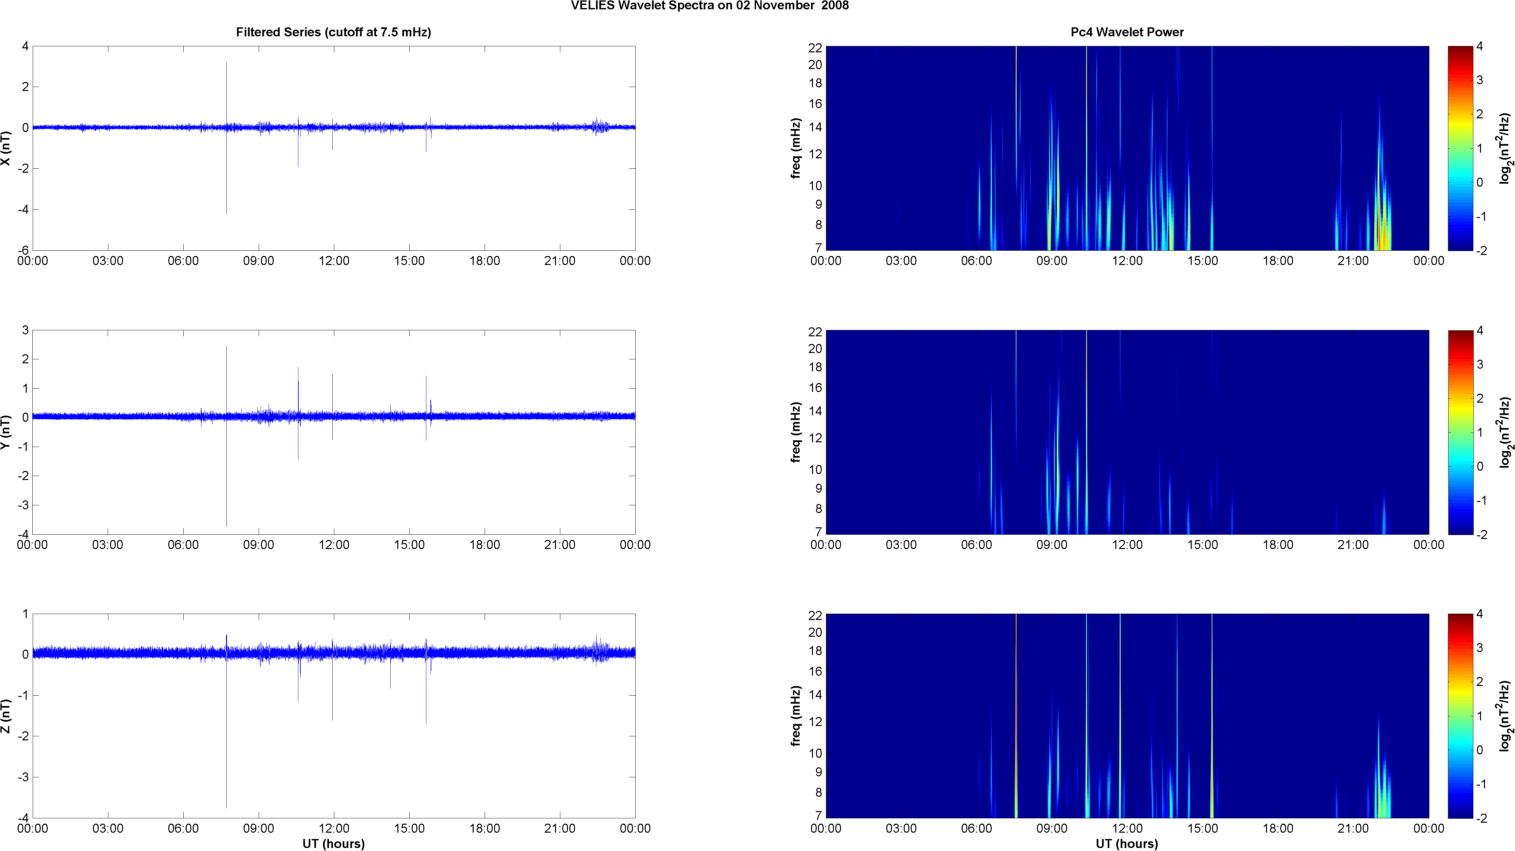This screenshot has width=1515, height=851.
Task: Click the bright burst near 22:00 in top spectrum
Action: point(1381,225)
